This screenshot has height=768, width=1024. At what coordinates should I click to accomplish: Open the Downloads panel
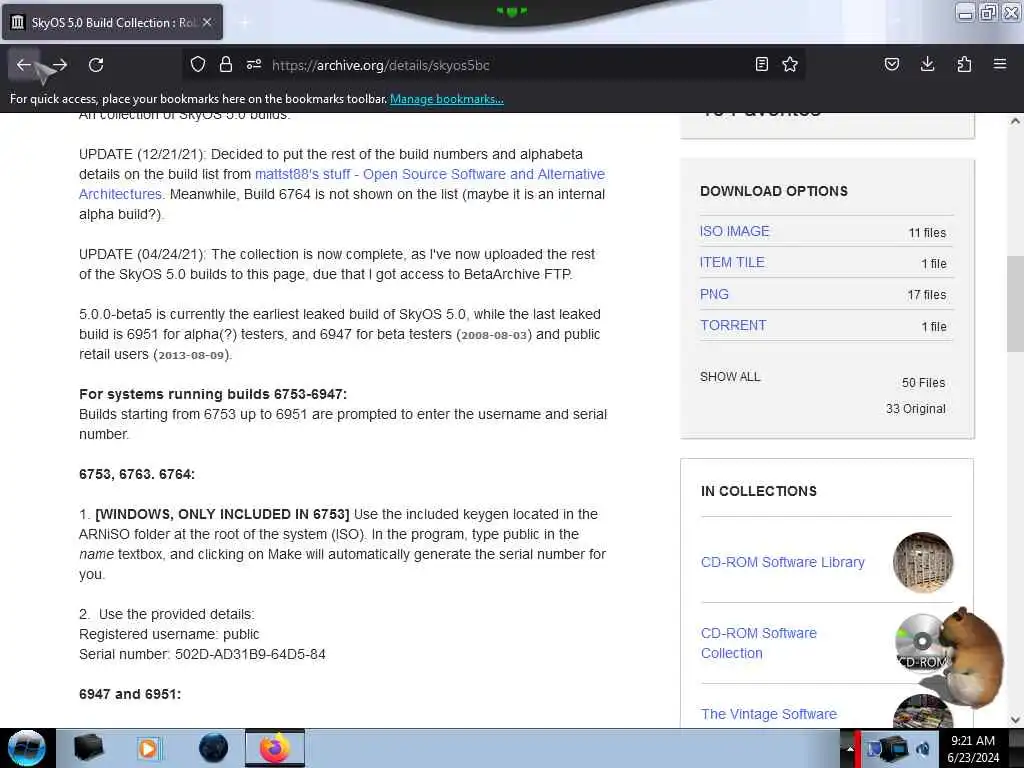(927, 64)
